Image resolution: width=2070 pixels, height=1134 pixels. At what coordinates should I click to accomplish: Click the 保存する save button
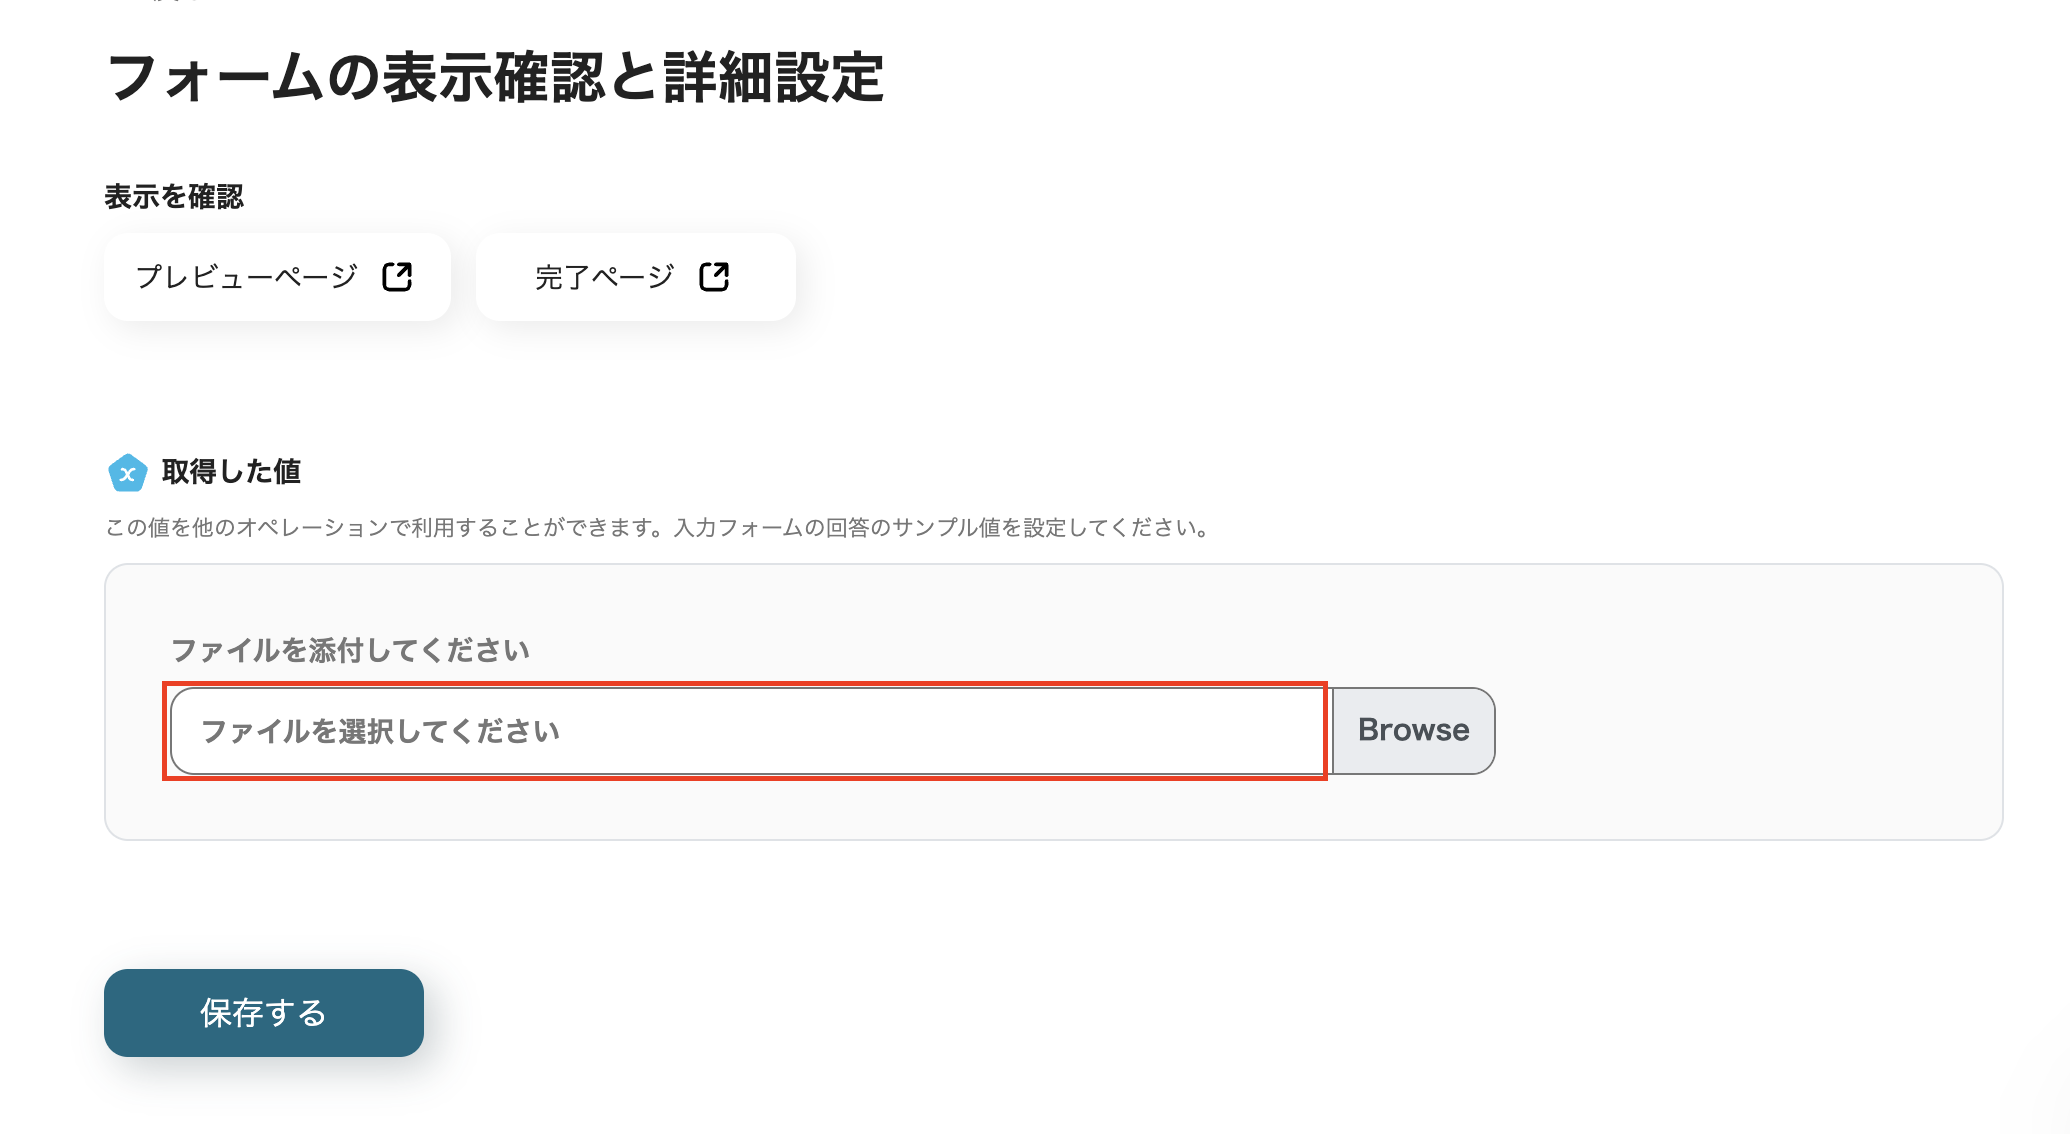pyautogui.click(x=263, y=1013)
